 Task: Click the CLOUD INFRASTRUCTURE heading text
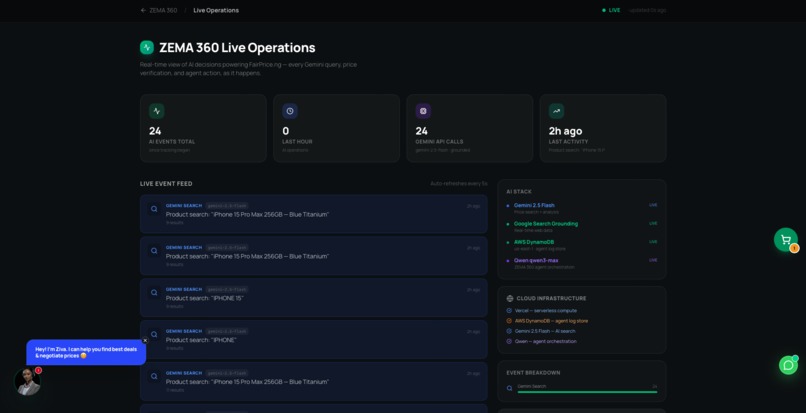pos(552,298)
